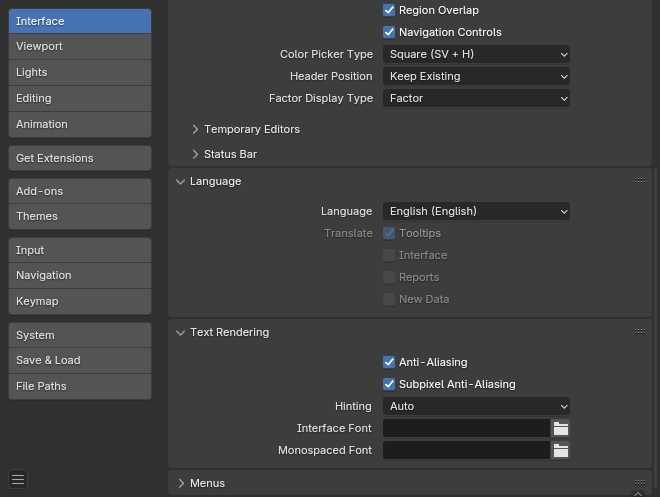Toggle Translate Tooltips checkbox
The height and width of the screenshot is (497, 660).
click(389, 233)
